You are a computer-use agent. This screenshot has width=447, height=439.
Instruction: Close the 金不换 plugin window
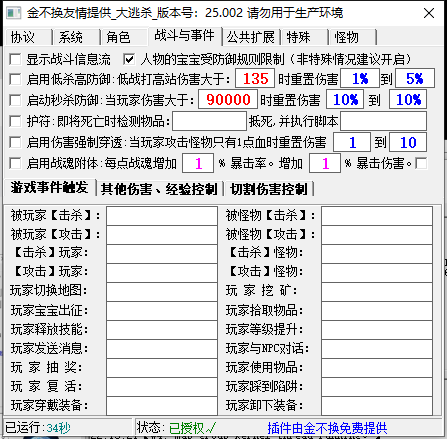[x=429, y=13]
